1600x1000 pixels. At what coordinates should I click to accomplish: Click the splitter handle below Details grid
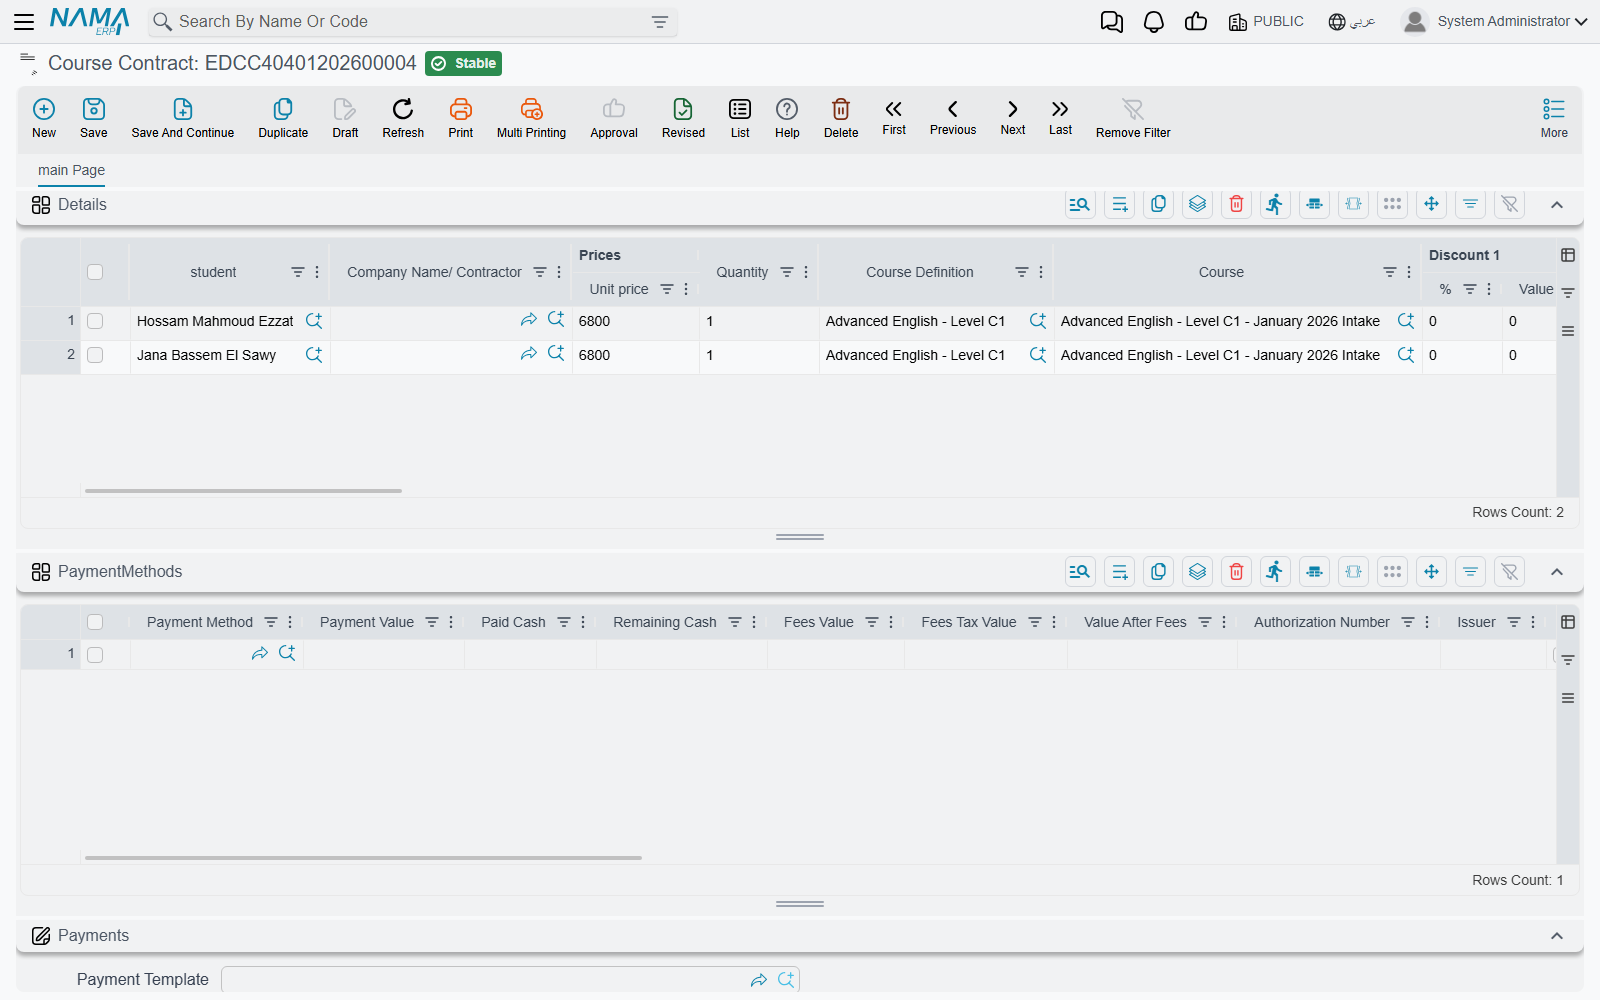pos(800,537)
